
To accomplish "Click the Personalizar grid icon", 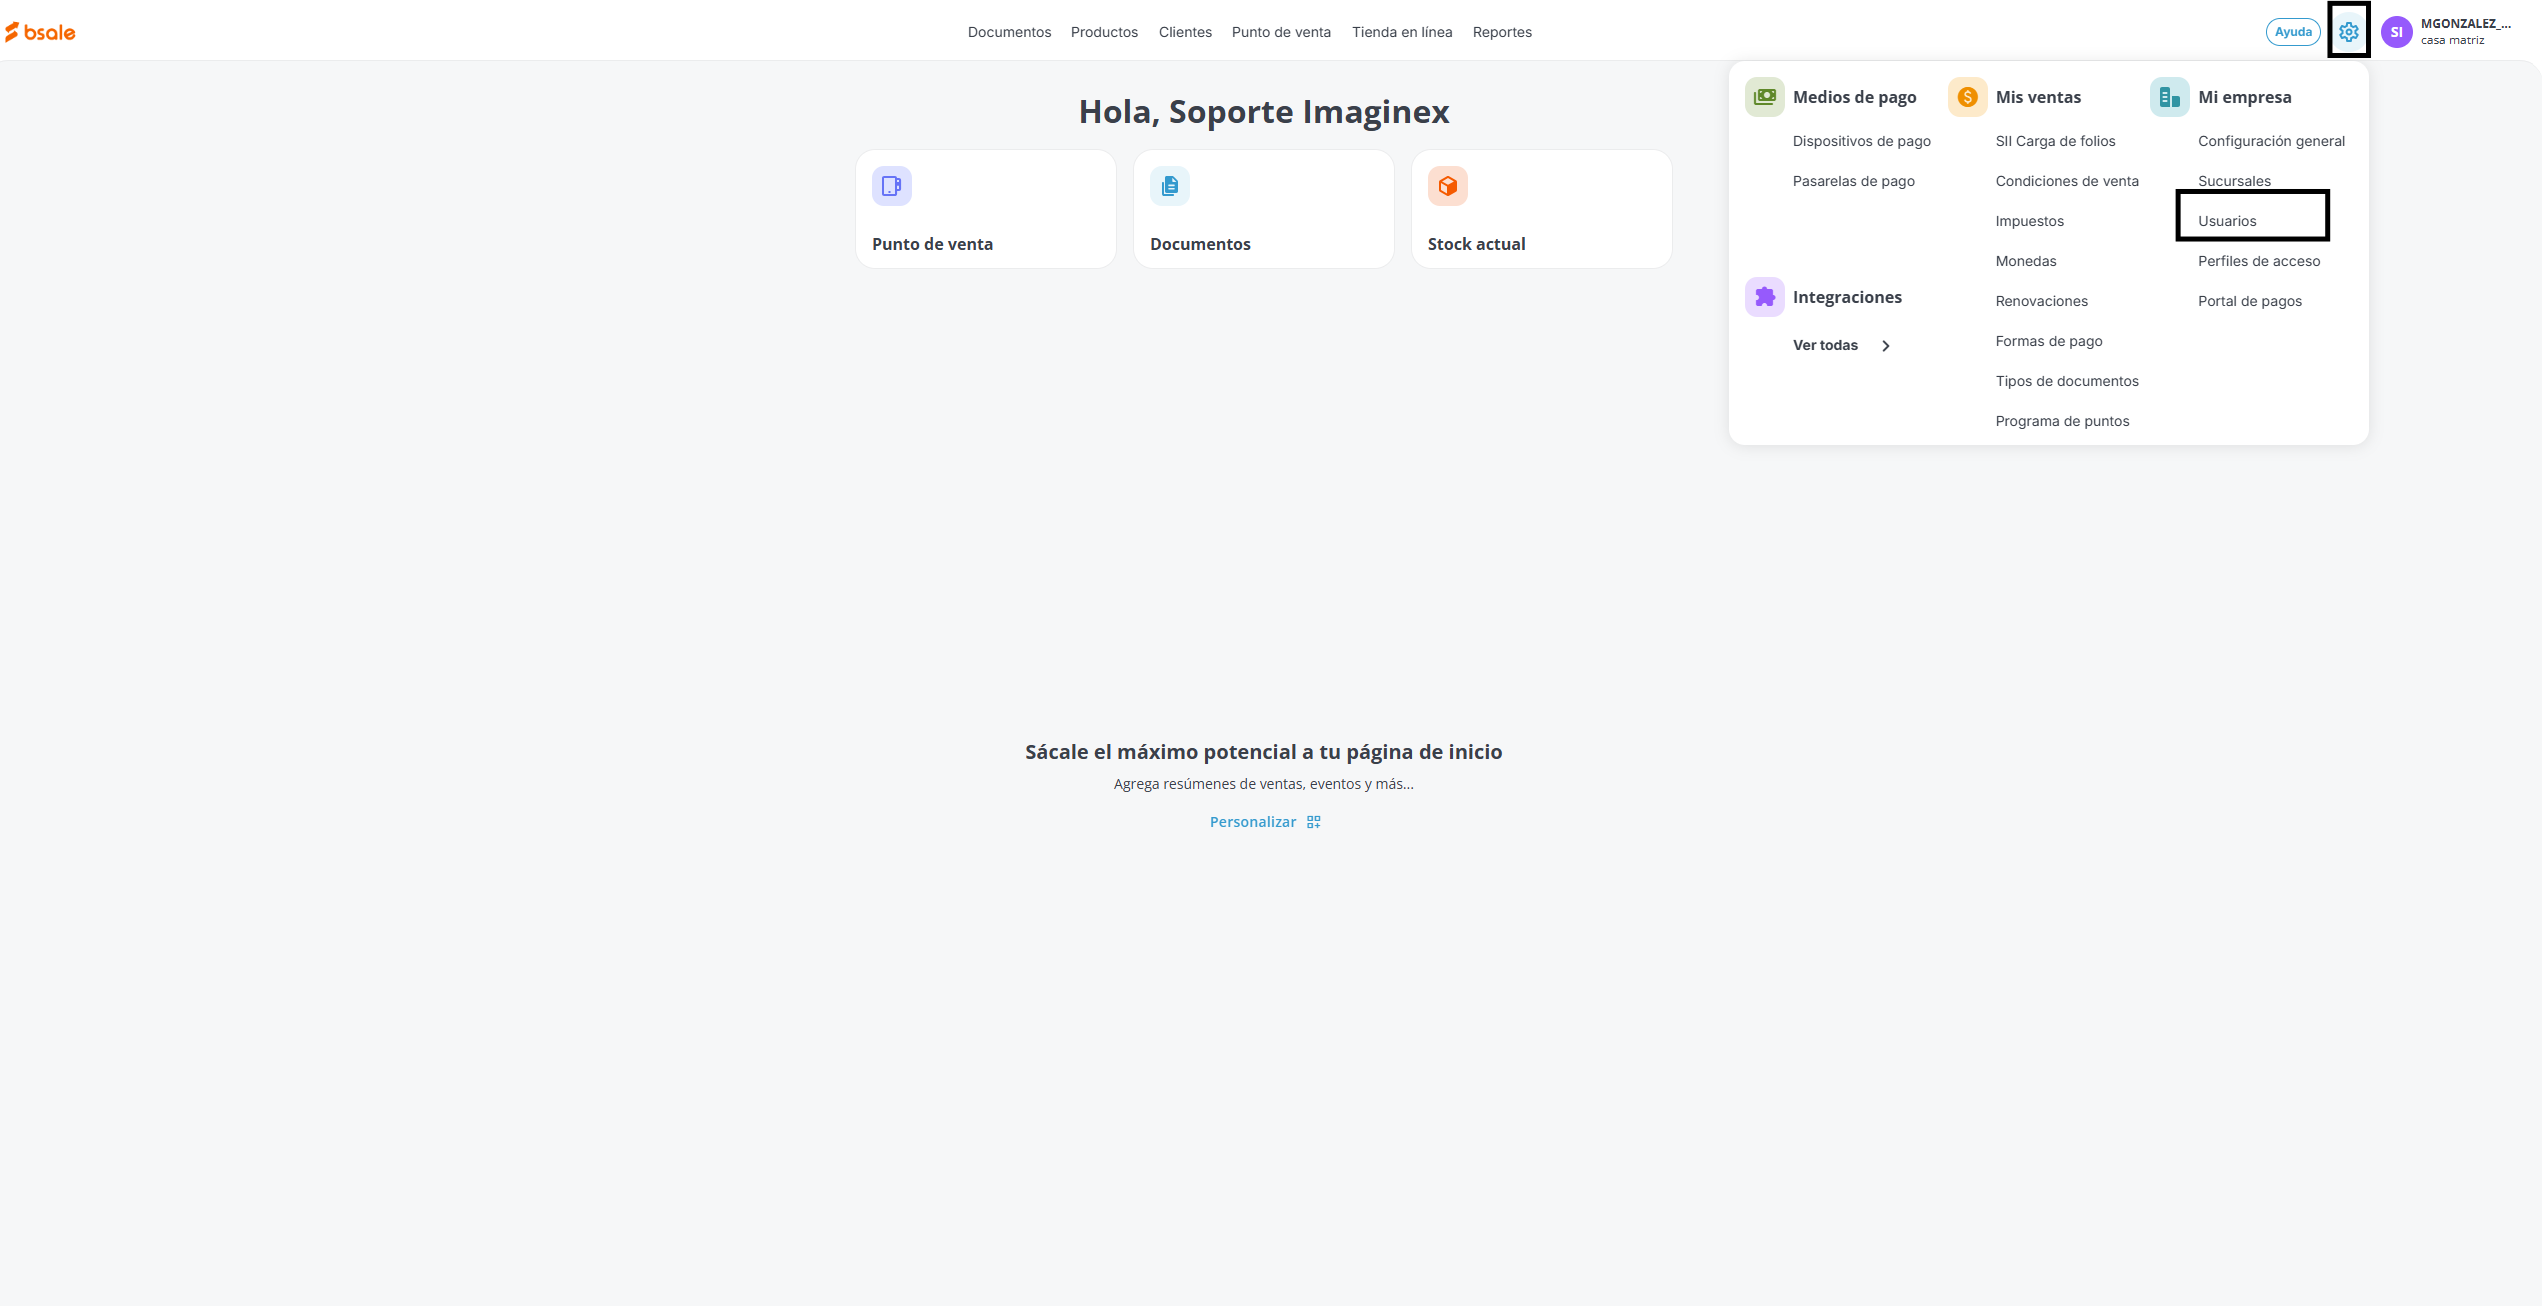I will 1314,822.
